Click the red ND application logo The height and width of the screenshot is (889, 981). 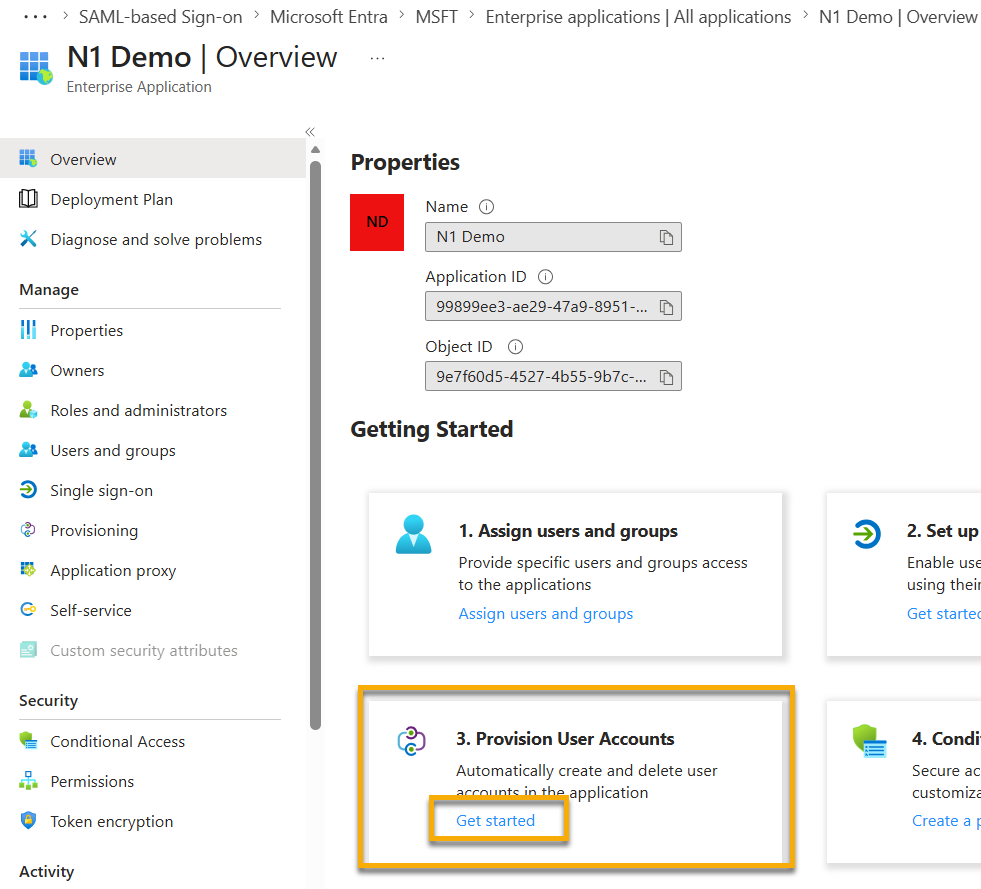click(x=377, y=222)
